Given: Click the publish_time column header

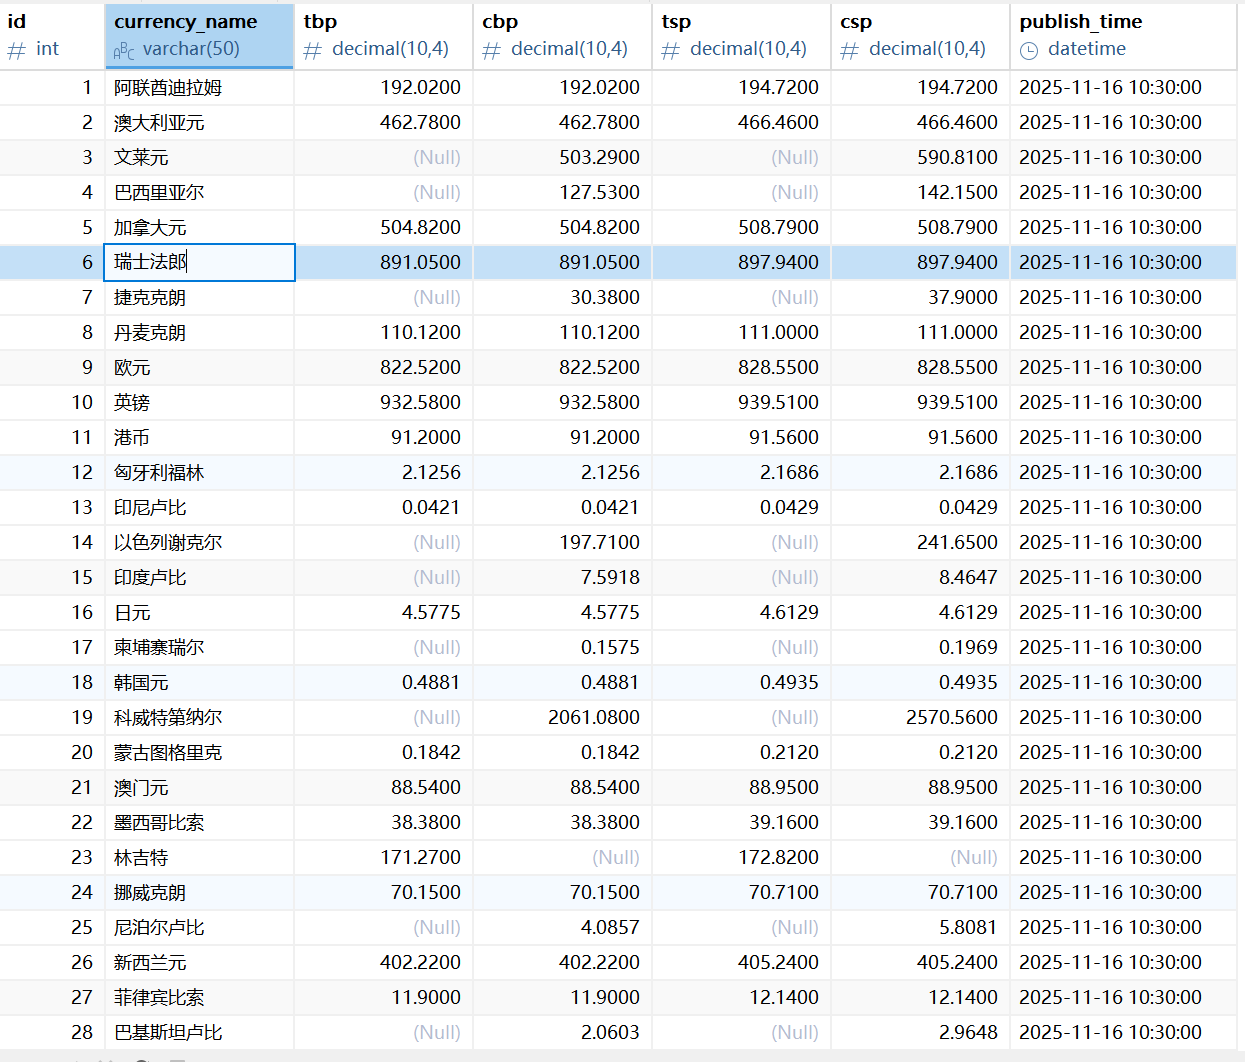Looking at the screenshot, I should tap(1123, 35).
